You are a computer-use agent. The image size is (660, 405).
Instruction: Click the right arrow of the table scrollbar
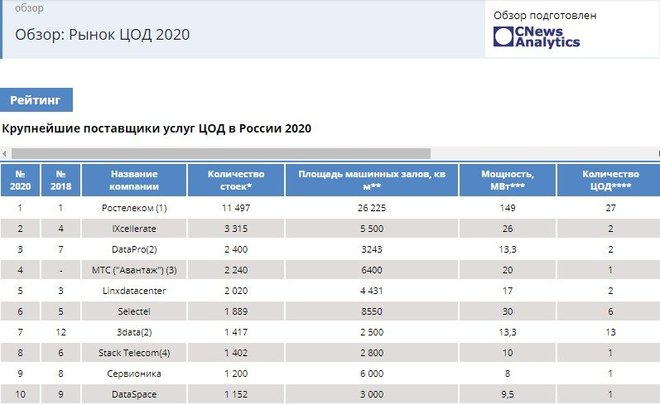click(x=654, y=153)
